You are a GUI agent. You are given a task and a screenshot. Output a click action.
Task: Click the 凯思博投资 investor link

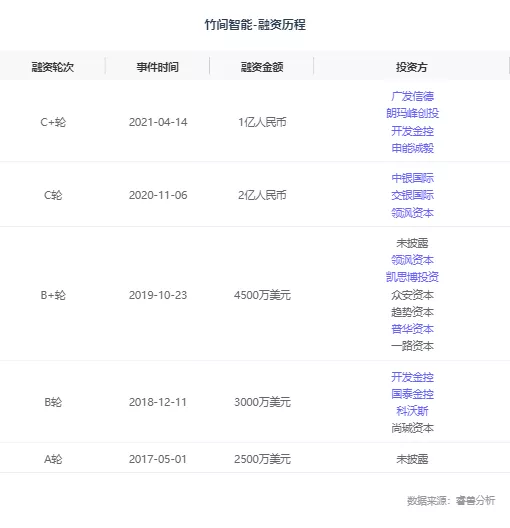[x=412, y=277]
